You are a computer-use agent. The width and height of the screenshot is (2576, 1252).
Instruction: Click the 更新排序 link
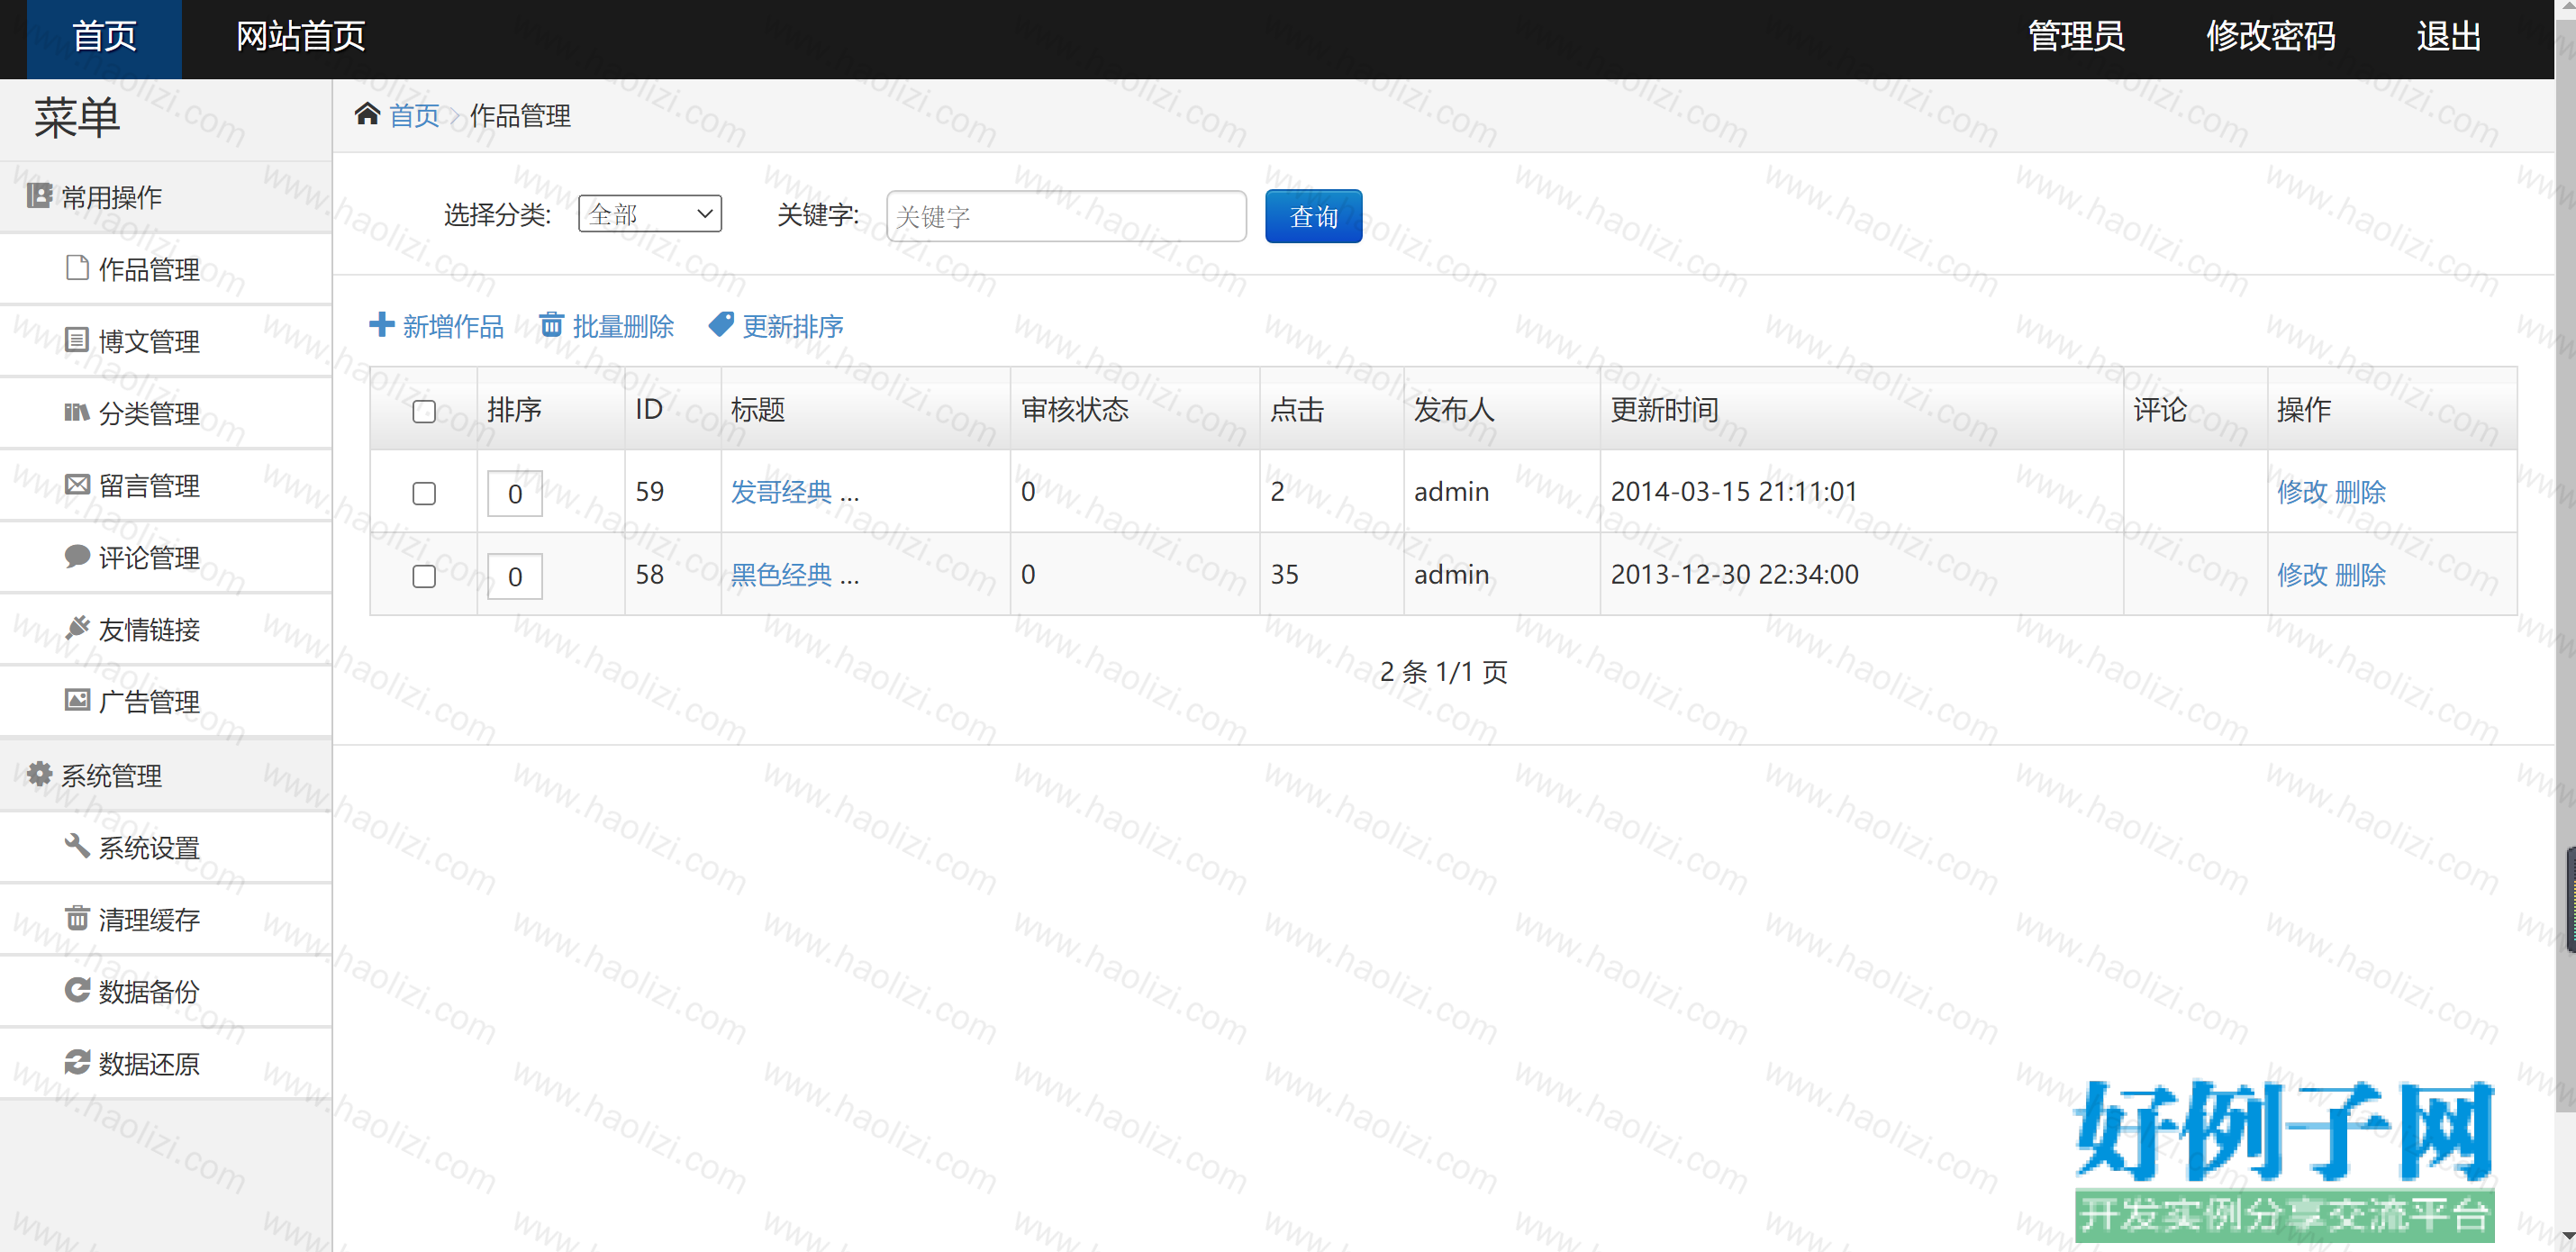[x=793, y=326]
